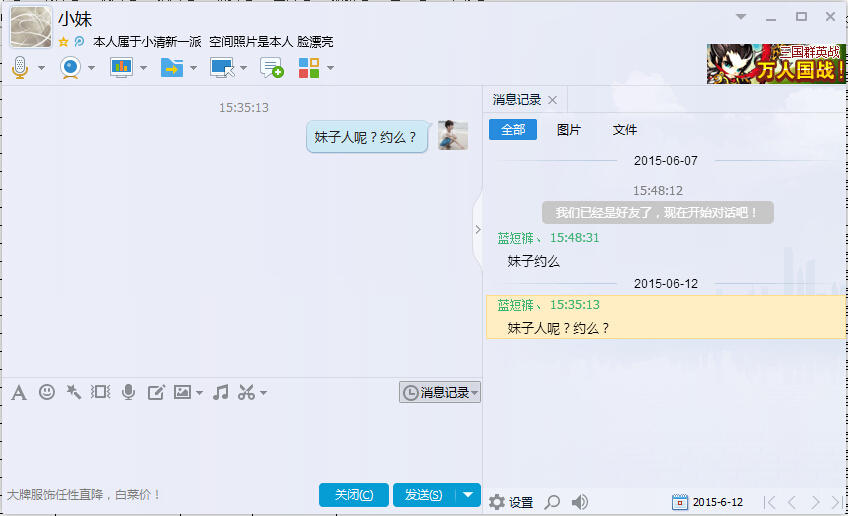This screenshot has height=516, width=848.
Task: Go to last history page
Action: pos(837,502)
